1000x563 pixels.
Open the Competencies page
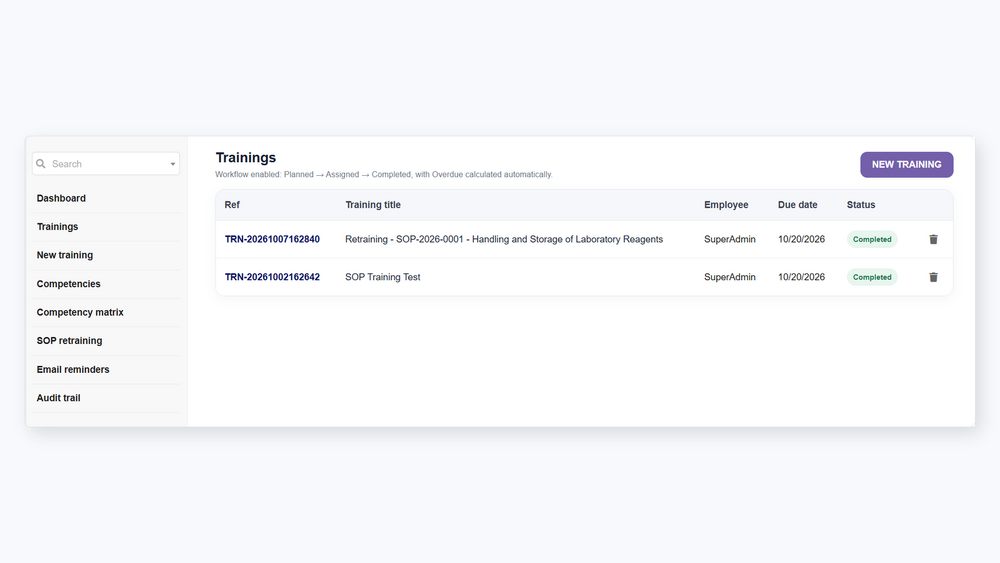(x=68, y=284)
